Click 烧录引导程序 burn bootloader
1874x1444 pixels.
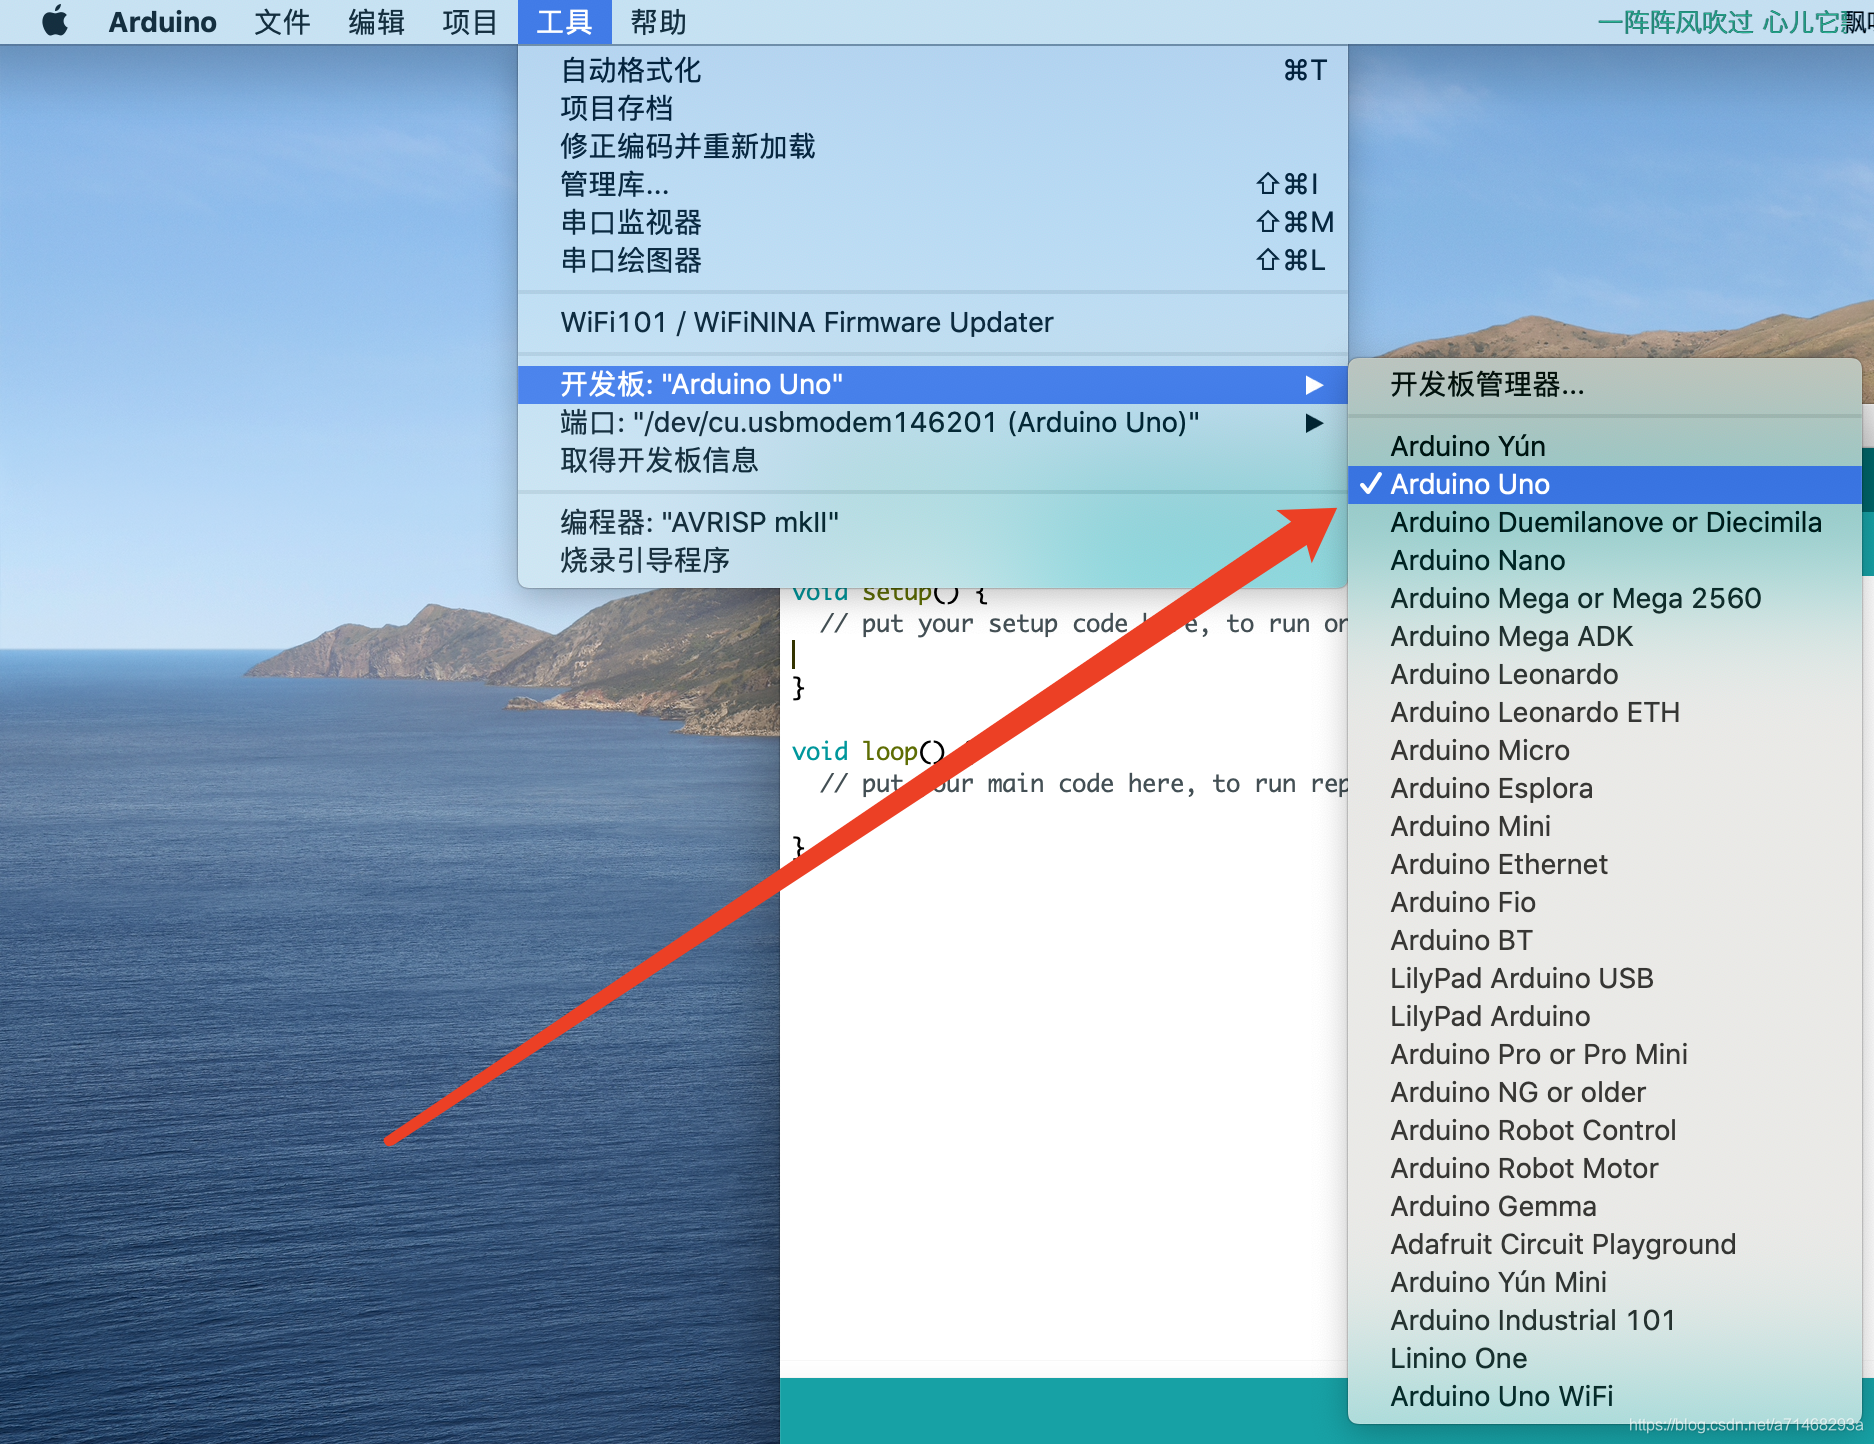(x=933, y=560)
